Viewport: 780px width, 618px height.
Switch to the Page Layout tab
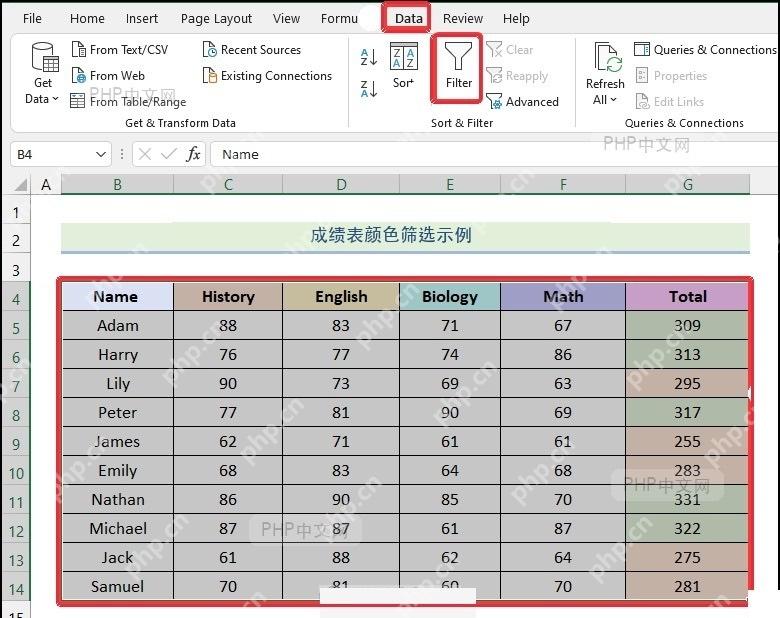click(216, 18)
